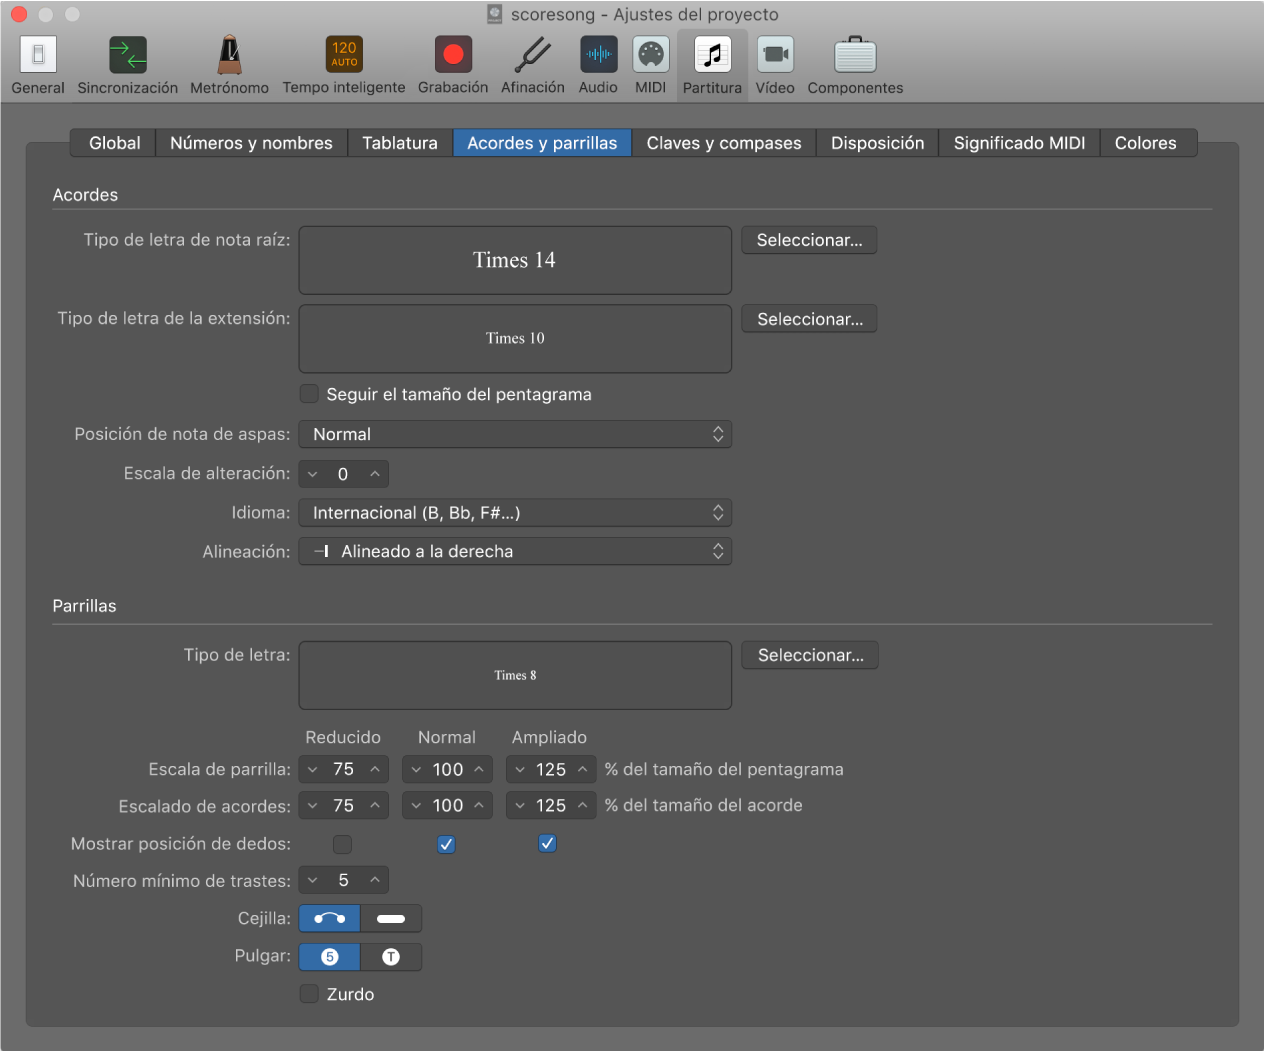Switch to the Claves y compases tab

[724, 143]
